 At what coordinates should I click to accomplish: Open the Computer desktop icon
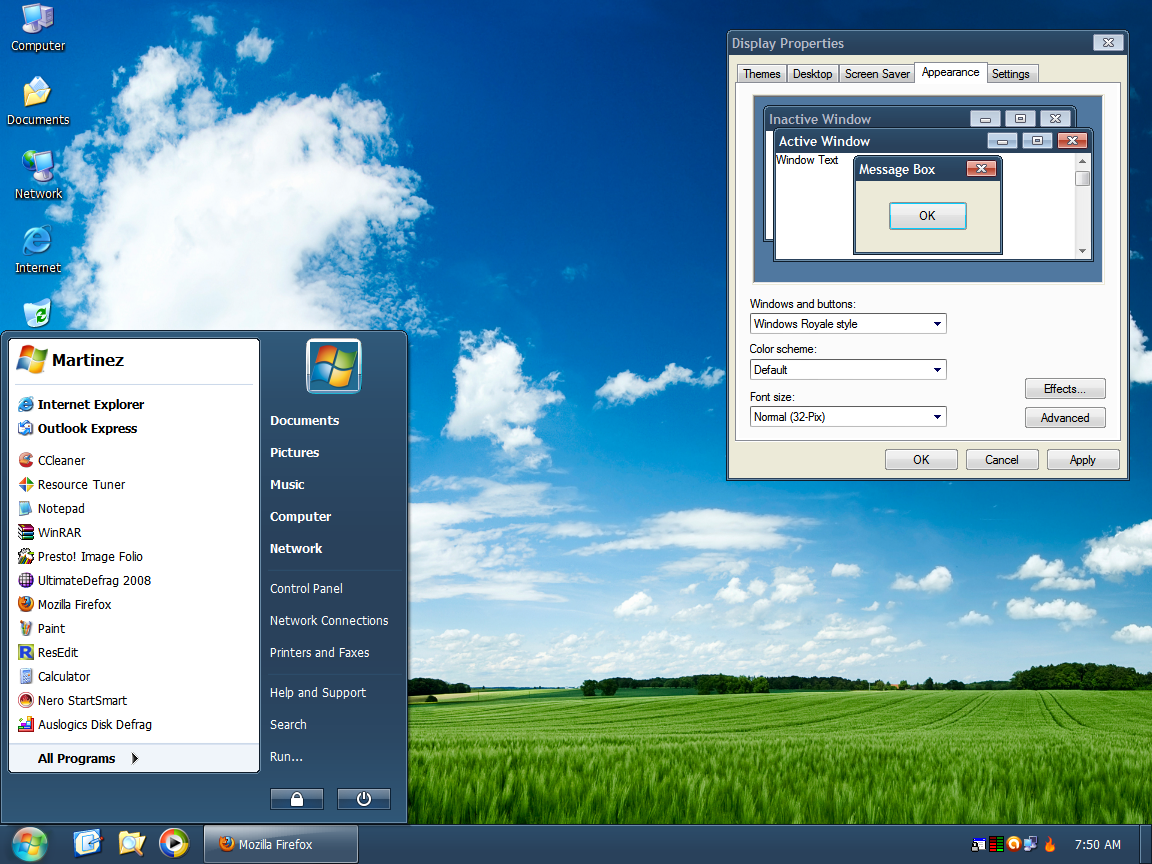click(38, 18)
